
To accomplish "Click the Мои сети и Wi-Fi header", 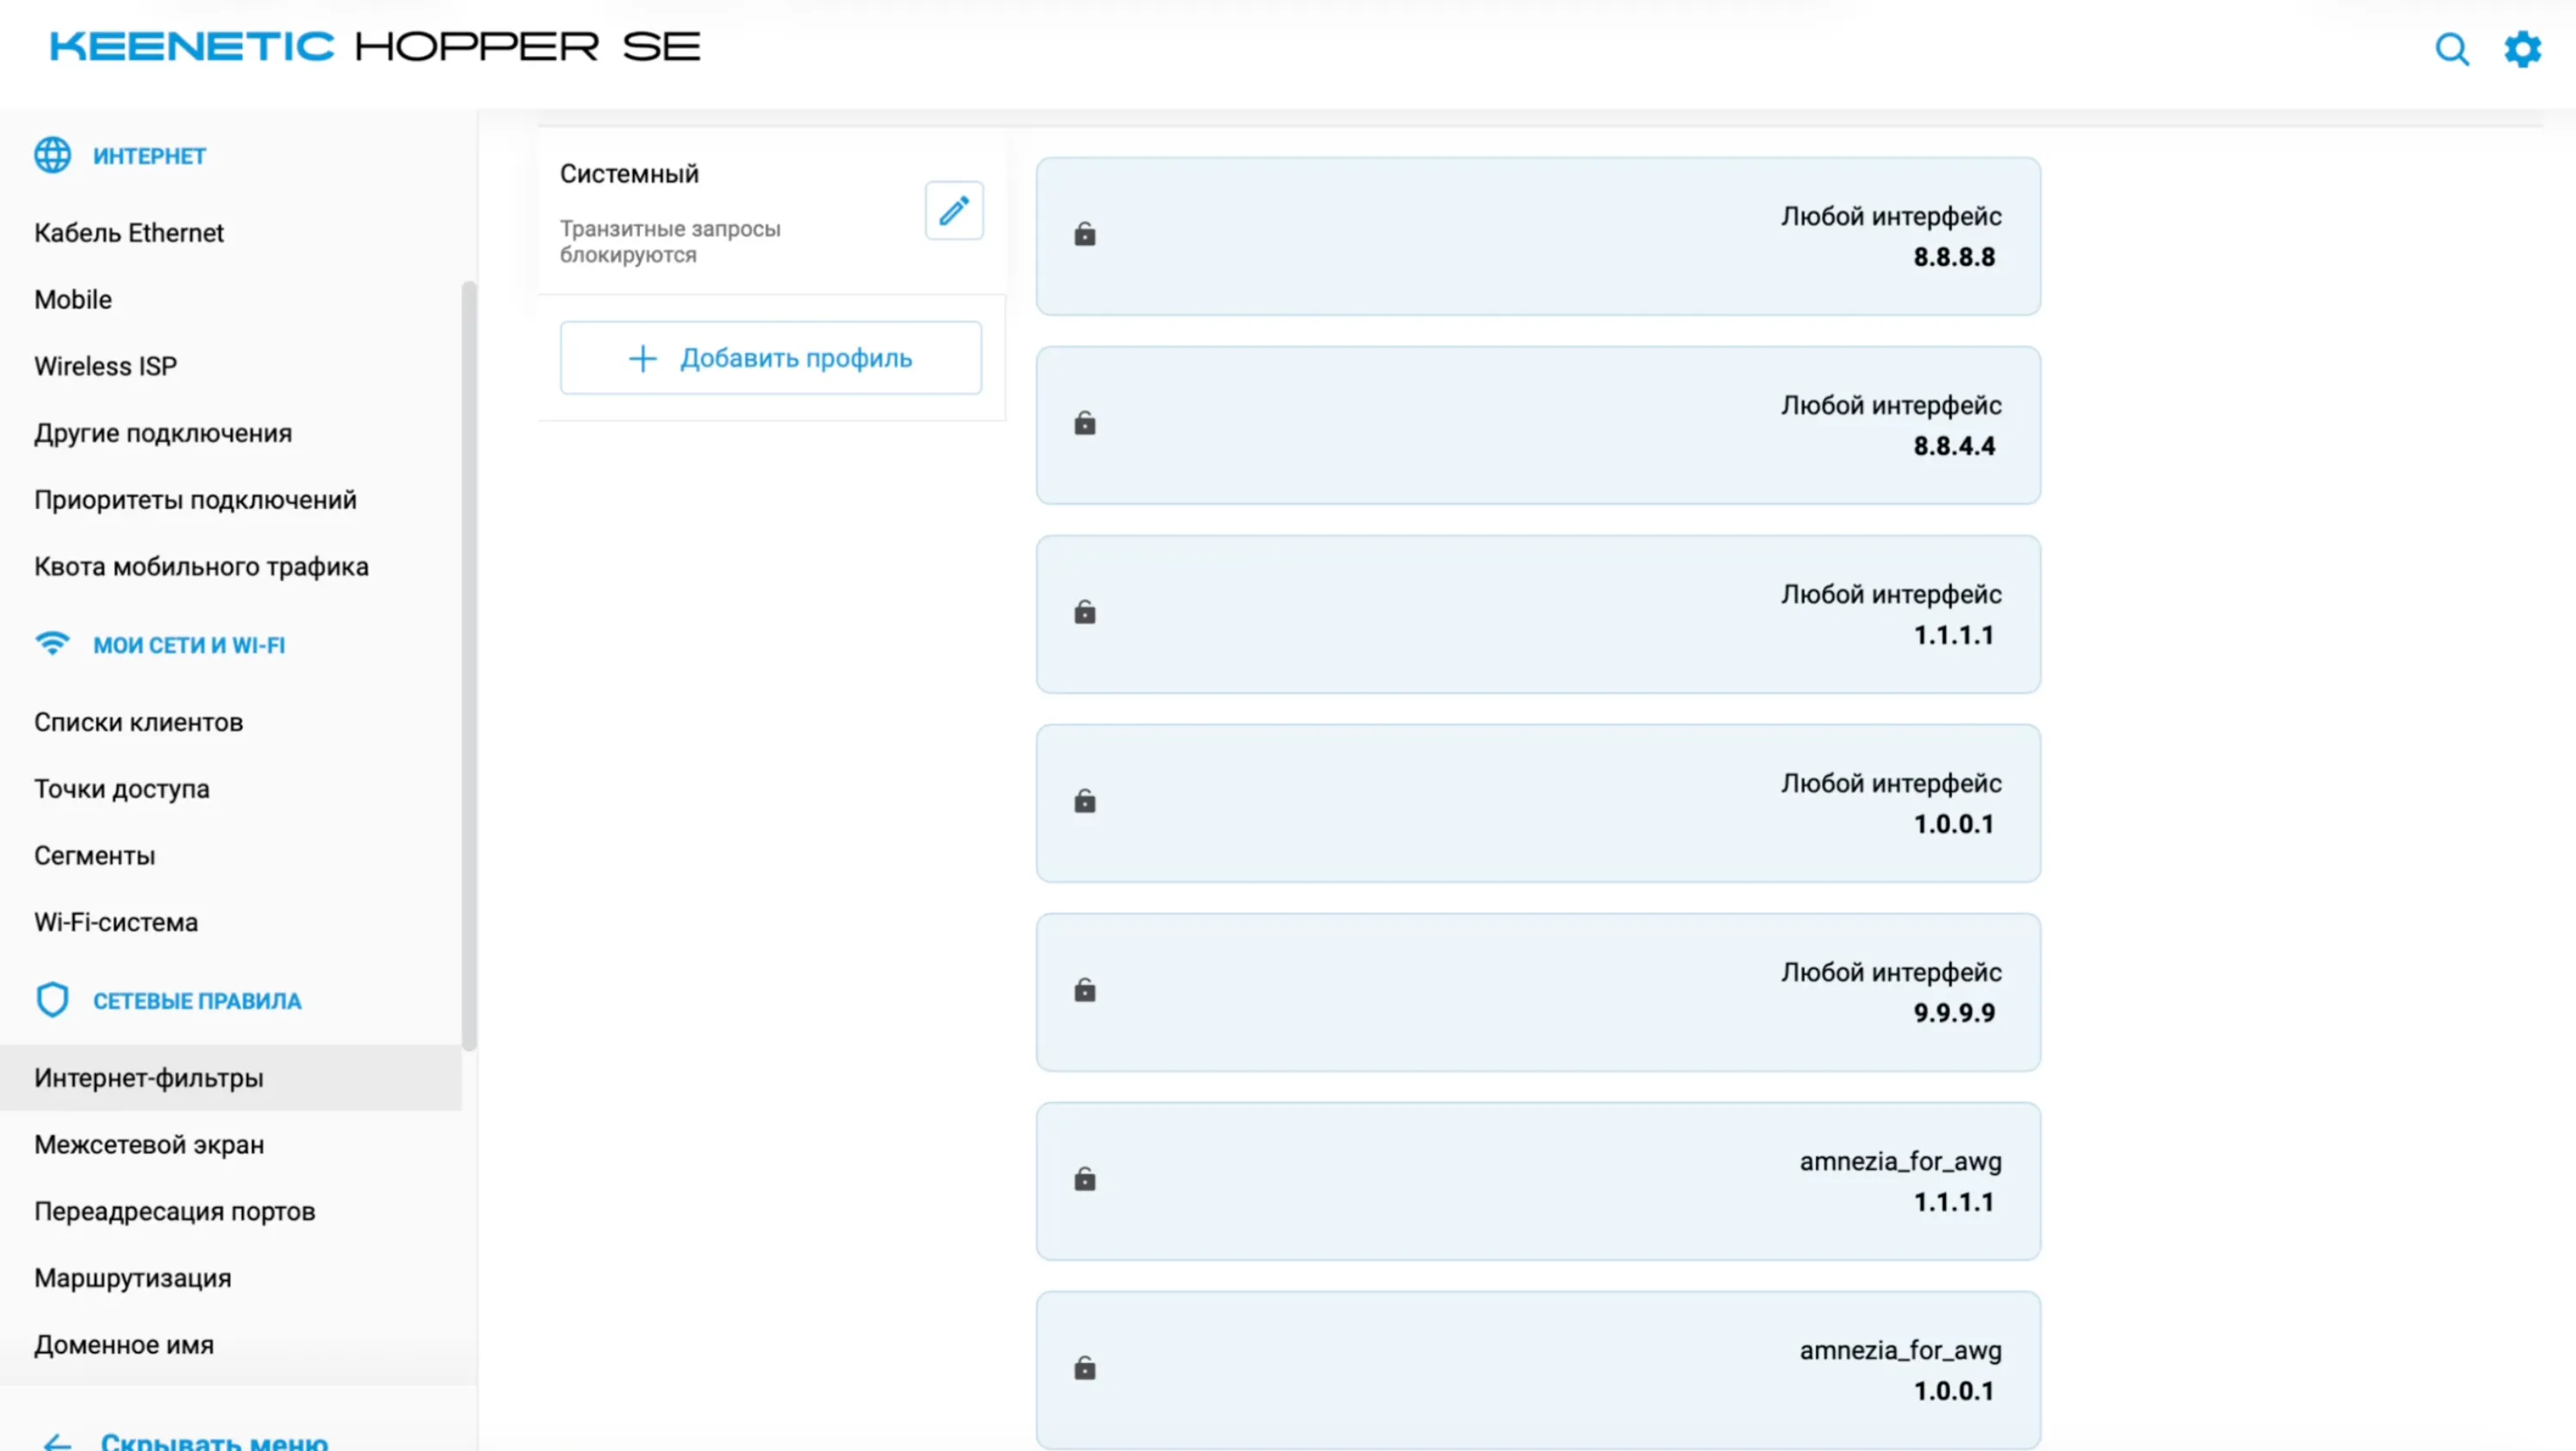I will point(189,645).
